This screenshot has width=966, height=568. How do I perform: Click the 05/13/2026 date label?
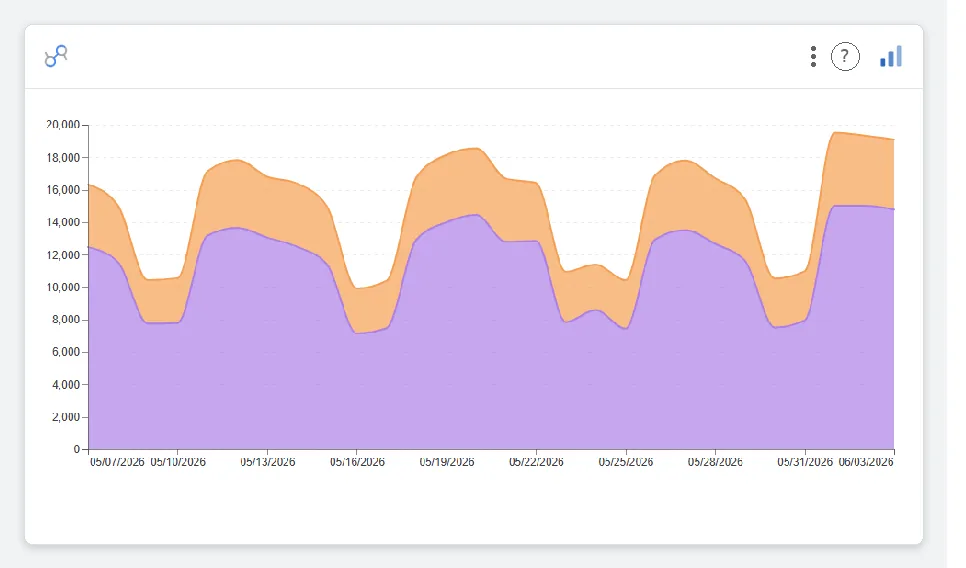(x=267, y=462)
